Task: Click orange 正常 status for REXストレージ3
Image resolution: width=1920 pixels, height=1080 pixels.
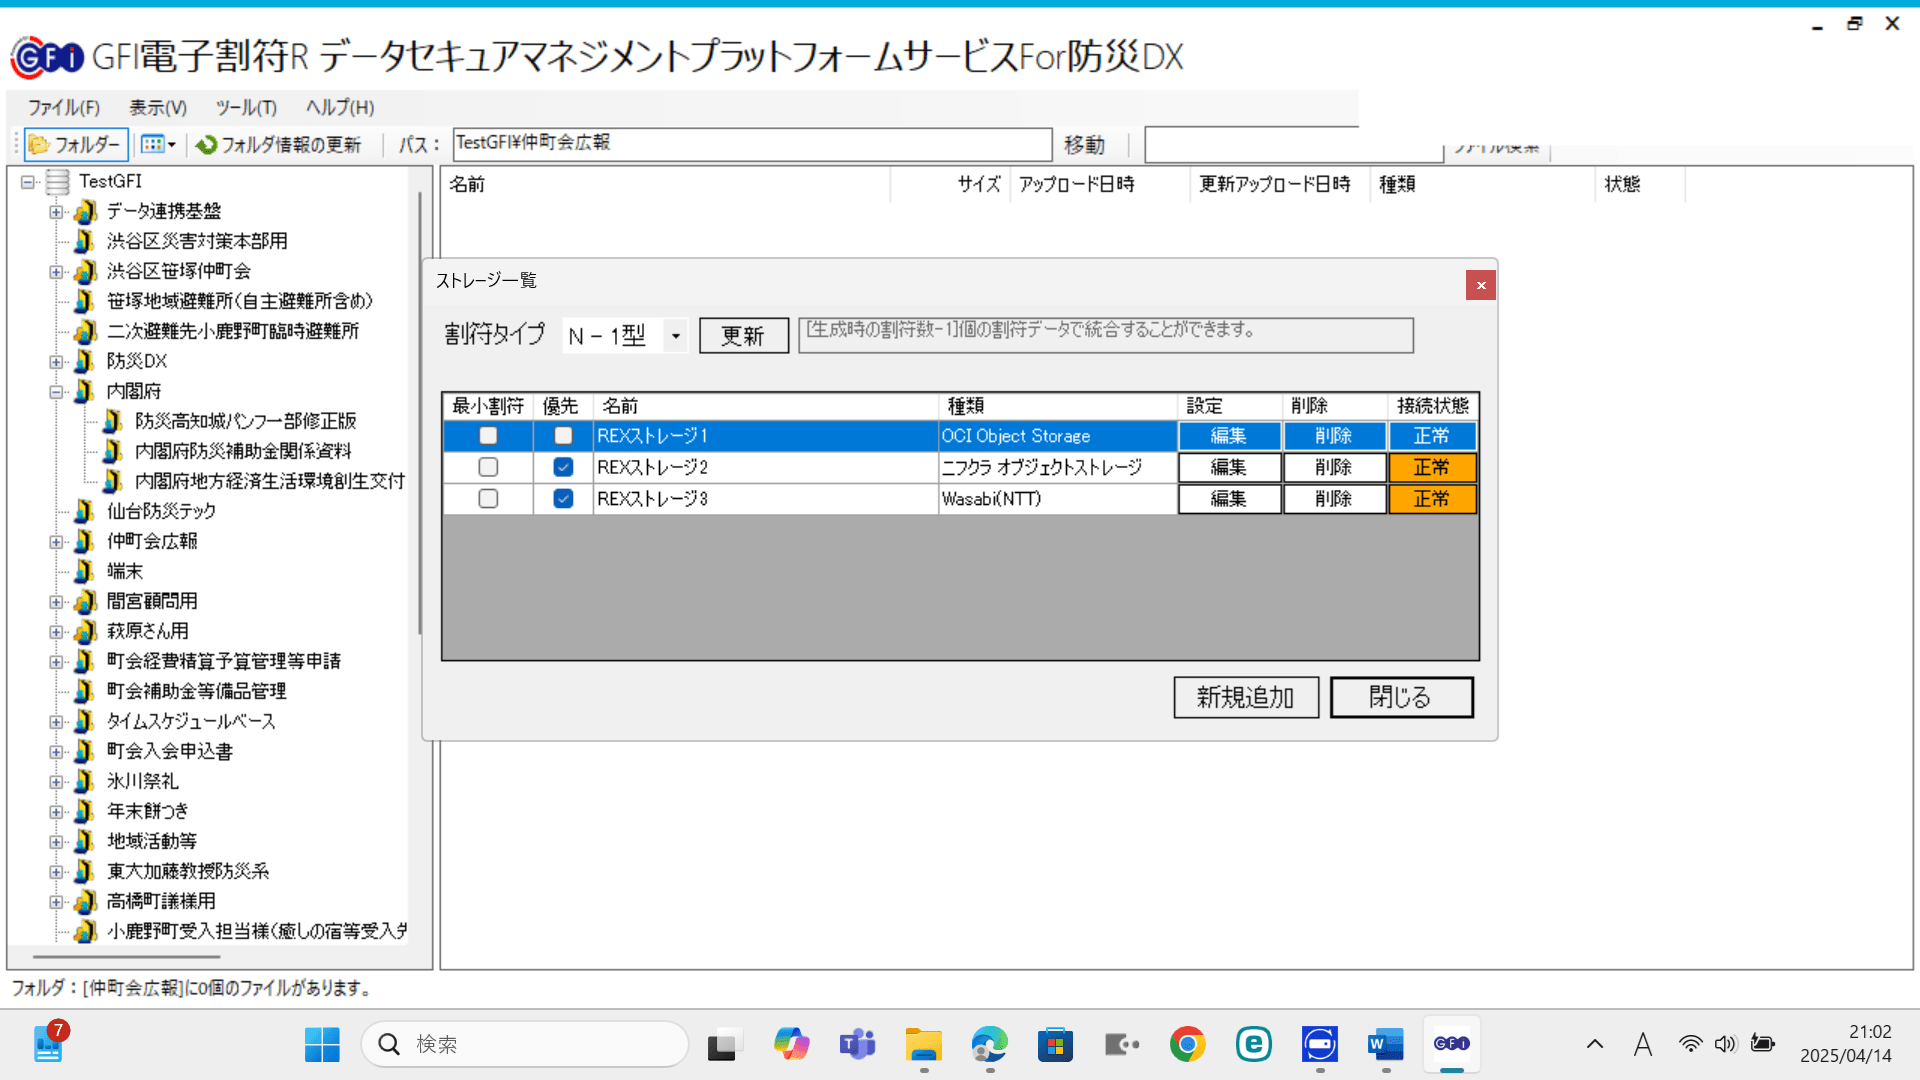Action: (1432, 498)
